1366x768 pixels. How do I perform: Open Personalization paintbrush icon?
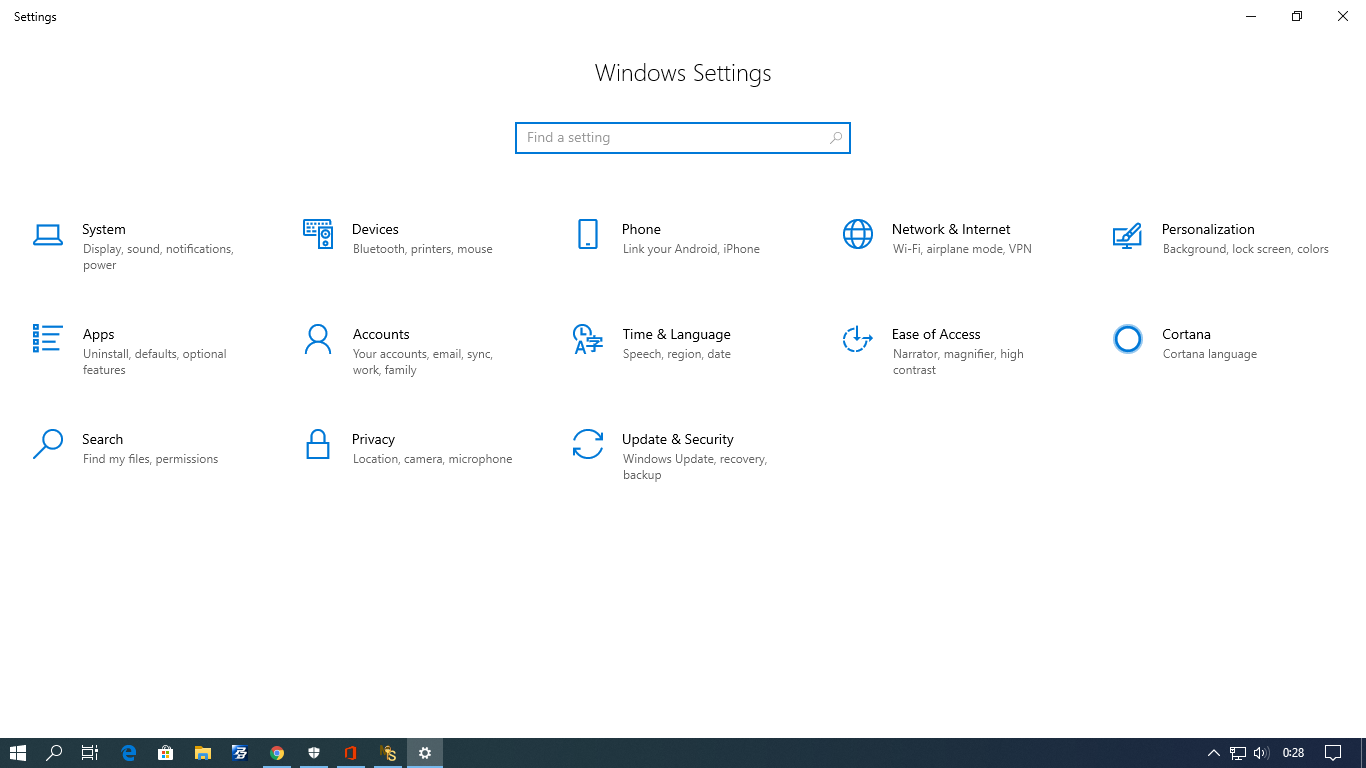(1127, 235)
